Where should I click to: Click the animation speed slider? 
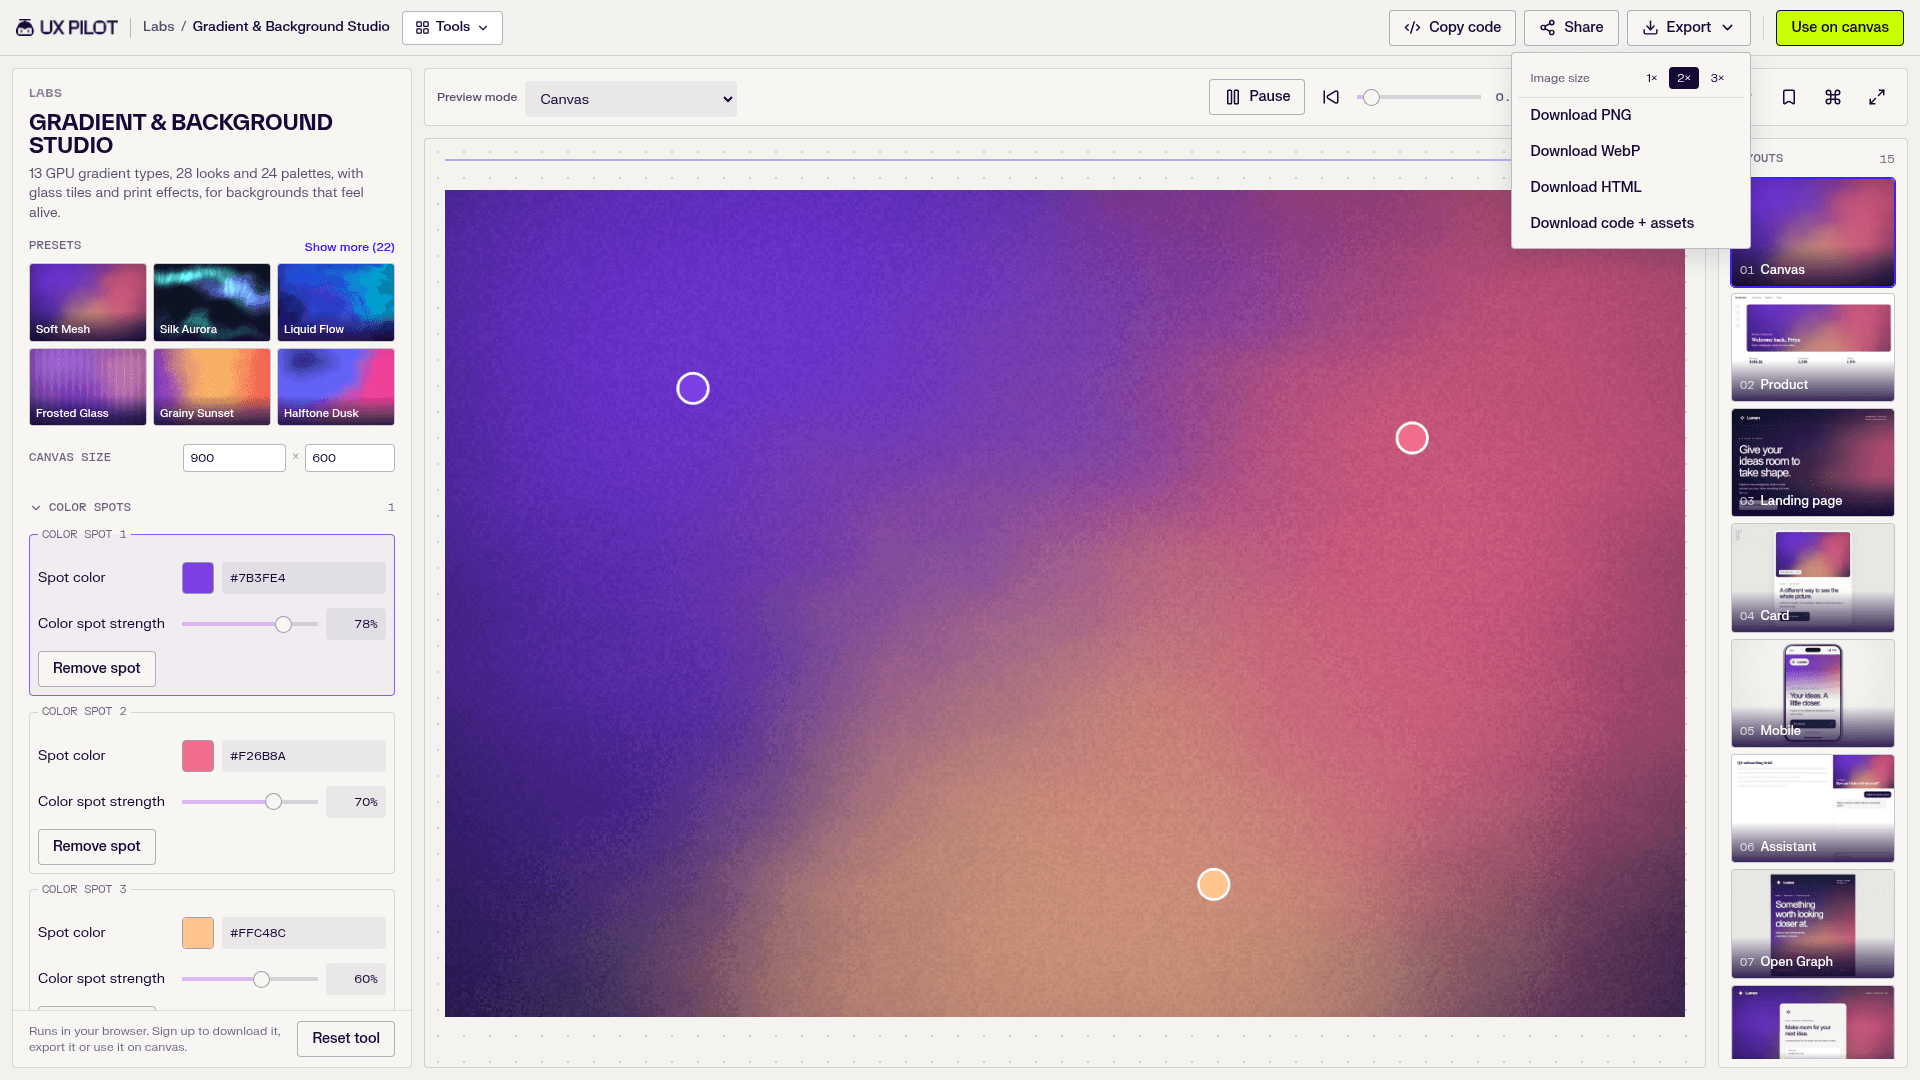point(1419,97)
